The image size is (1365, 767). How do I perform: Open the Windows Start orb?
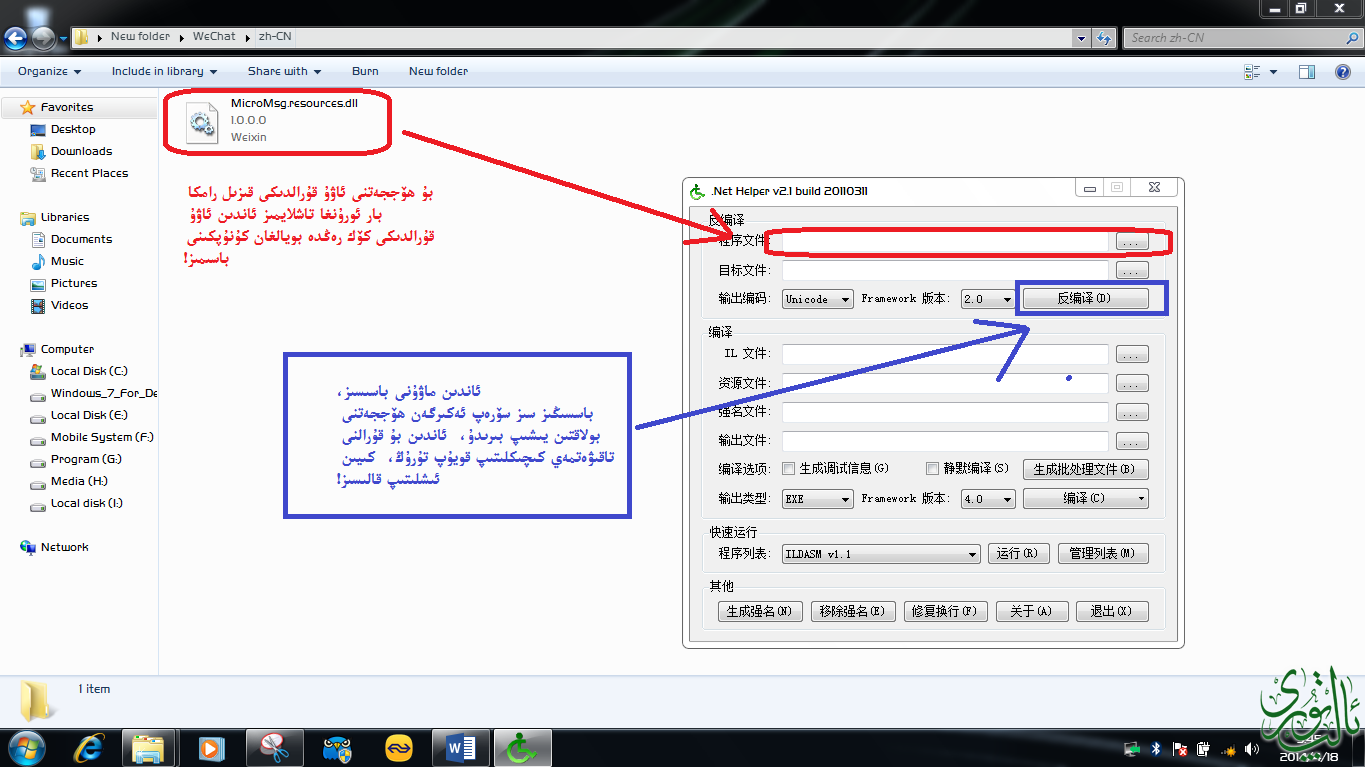click(26, 747)
